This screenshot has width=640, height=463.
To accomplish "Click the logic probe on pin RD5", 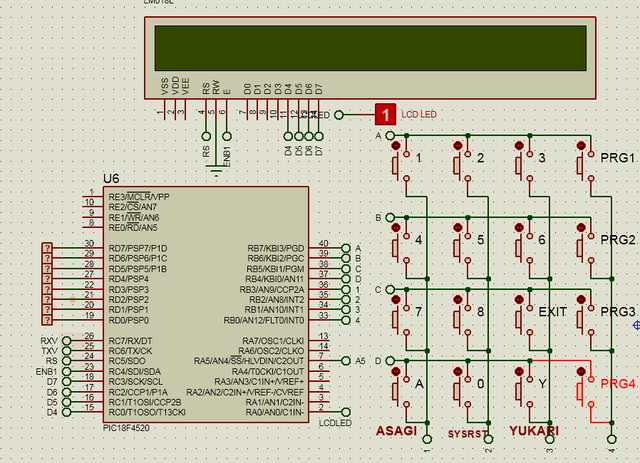I will (x=47, y=268).
